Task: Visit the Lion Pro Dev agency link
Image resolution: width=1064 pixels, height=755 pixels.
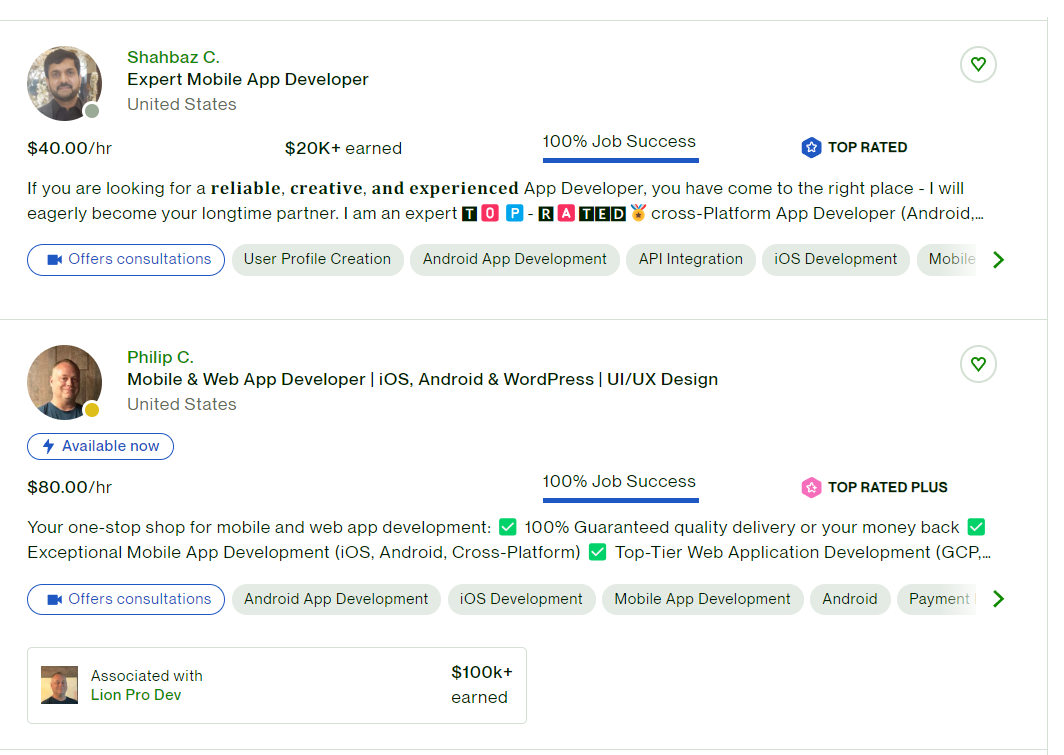Action: (136, 695)
